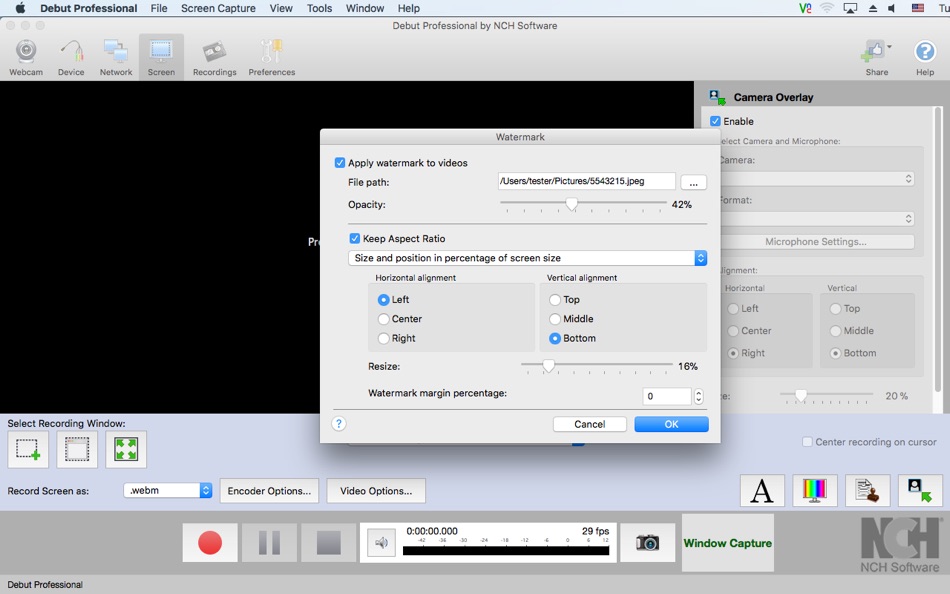Toggle Keep Aspect Ratio checkbox
This screenshot has height=594, width=950.
355,238
